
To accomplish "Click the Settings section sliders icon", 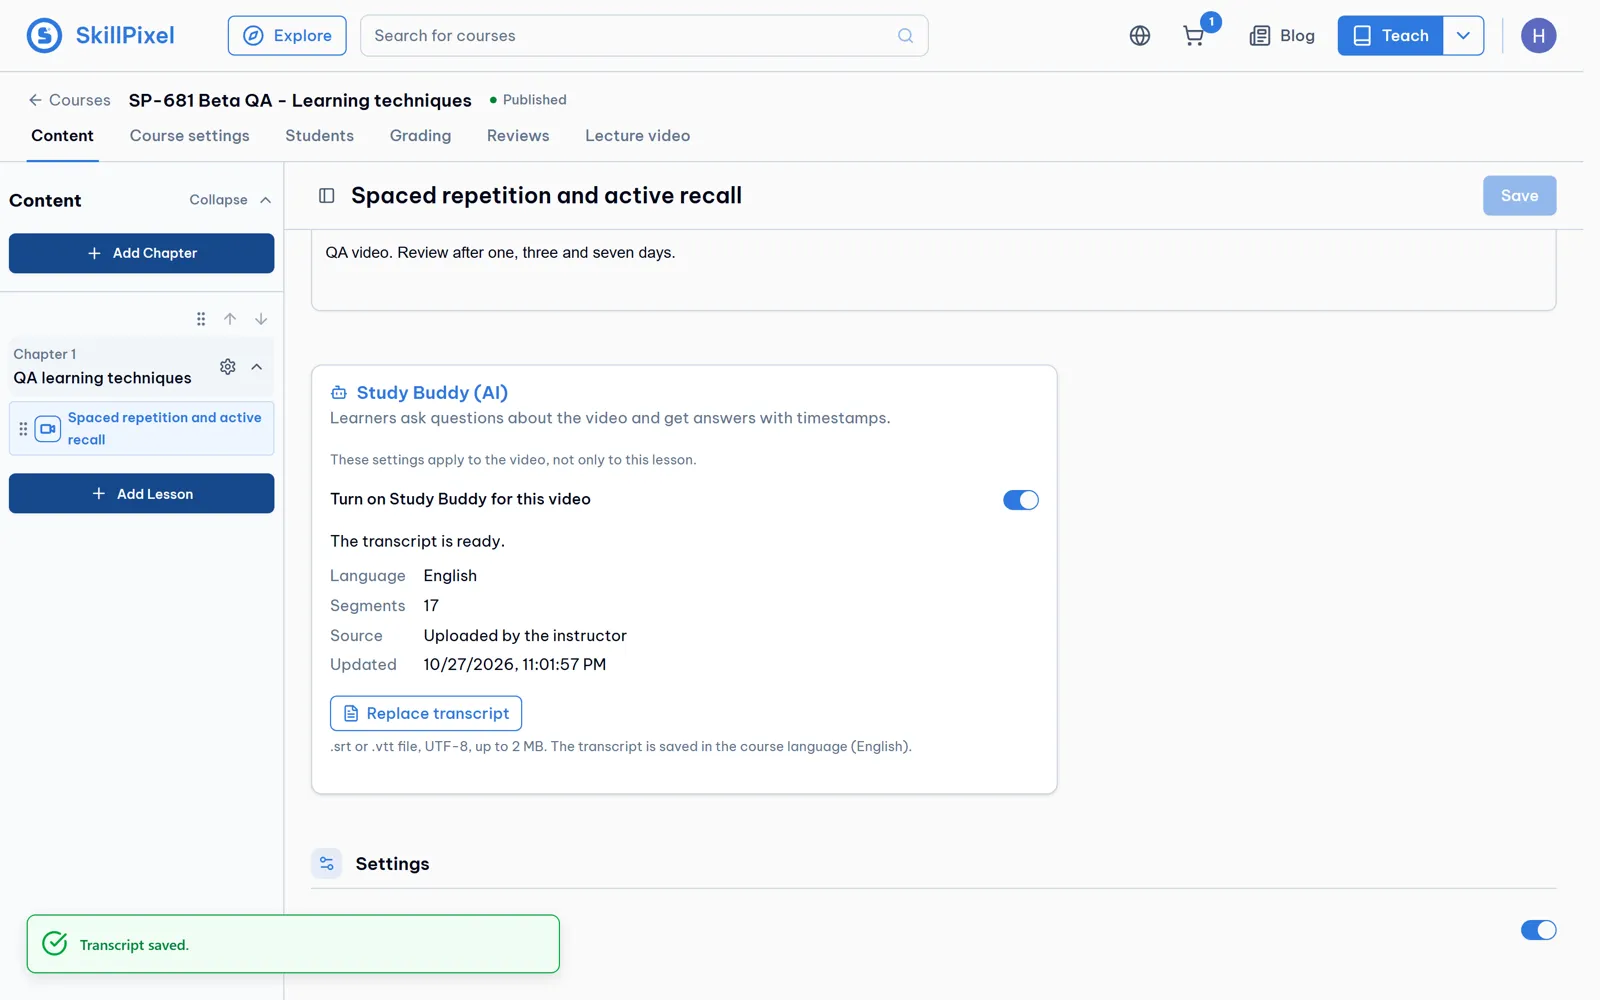I will click(x=327, y=864).
